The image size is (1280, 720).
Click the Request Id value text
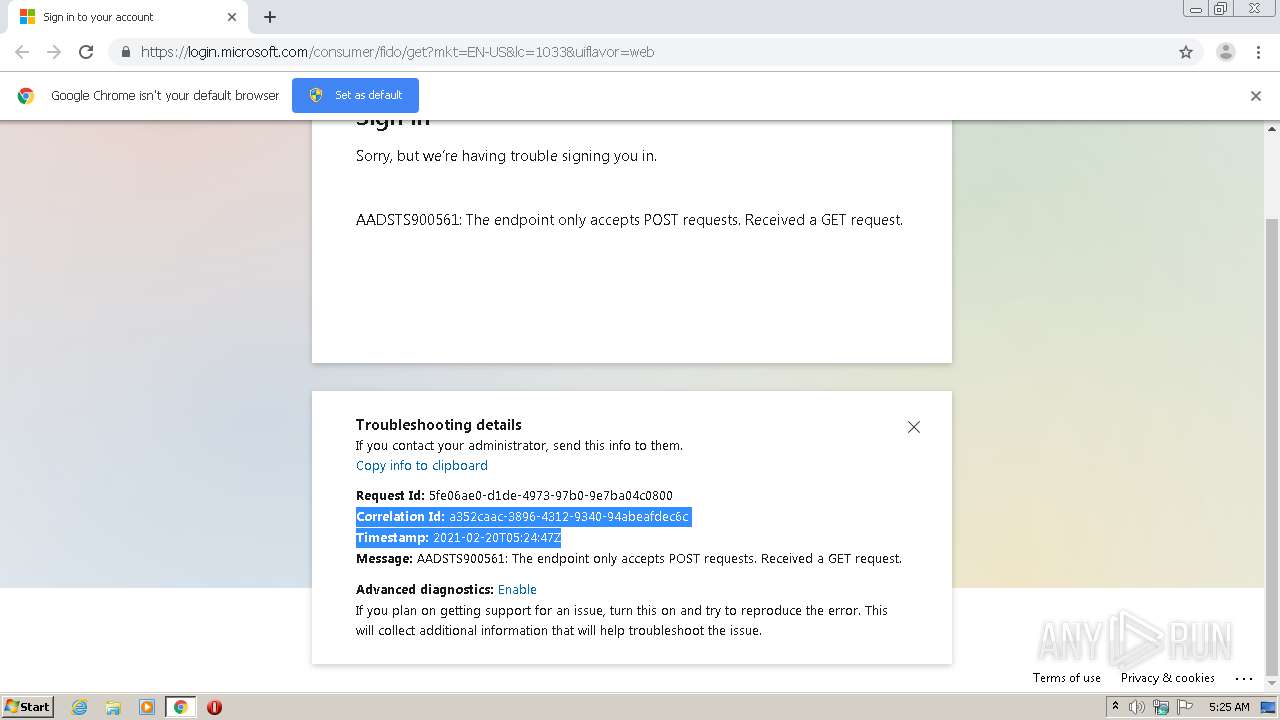click(551, 495)
